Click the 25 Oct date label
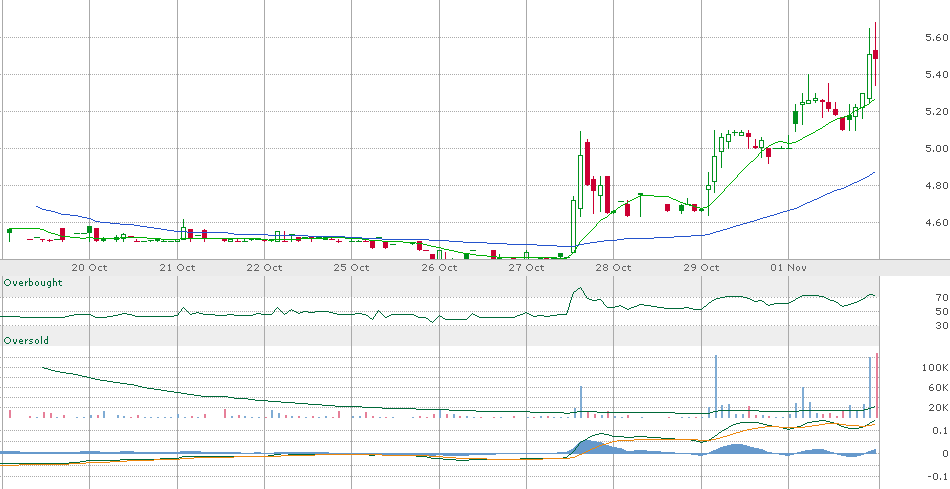Viewport: 950px width, 489px height. (x=352, y=267)
